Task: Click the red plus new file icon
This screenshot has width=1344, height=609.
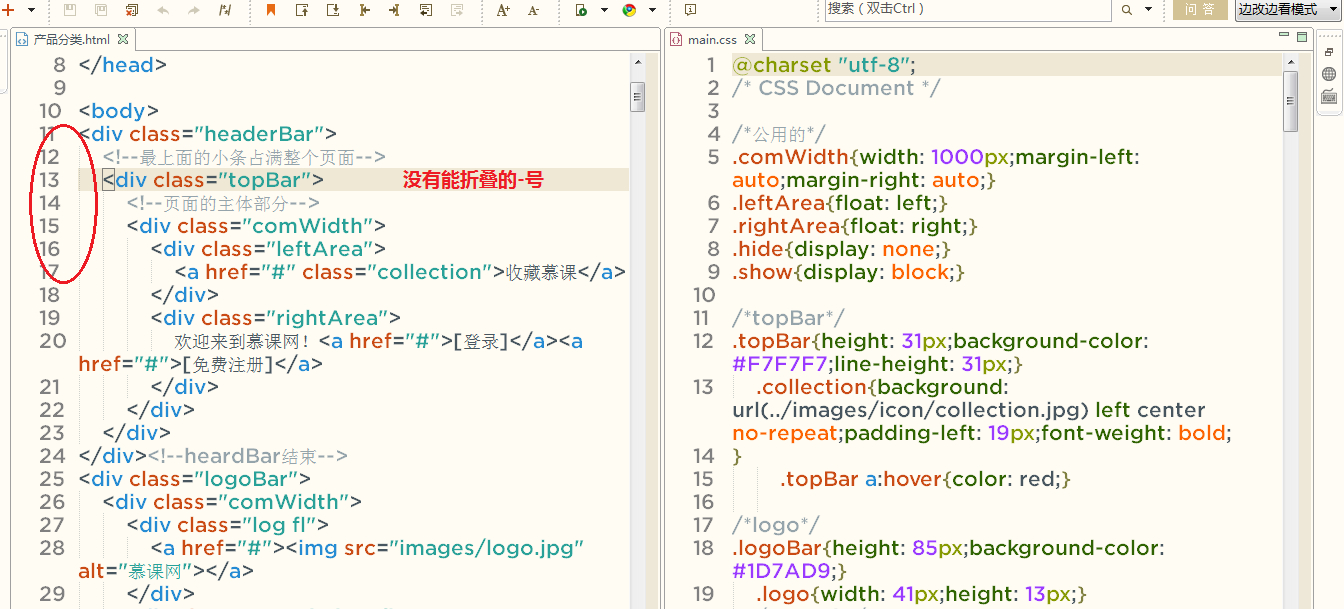Action: pyautogui.click(x=7, y=10)
